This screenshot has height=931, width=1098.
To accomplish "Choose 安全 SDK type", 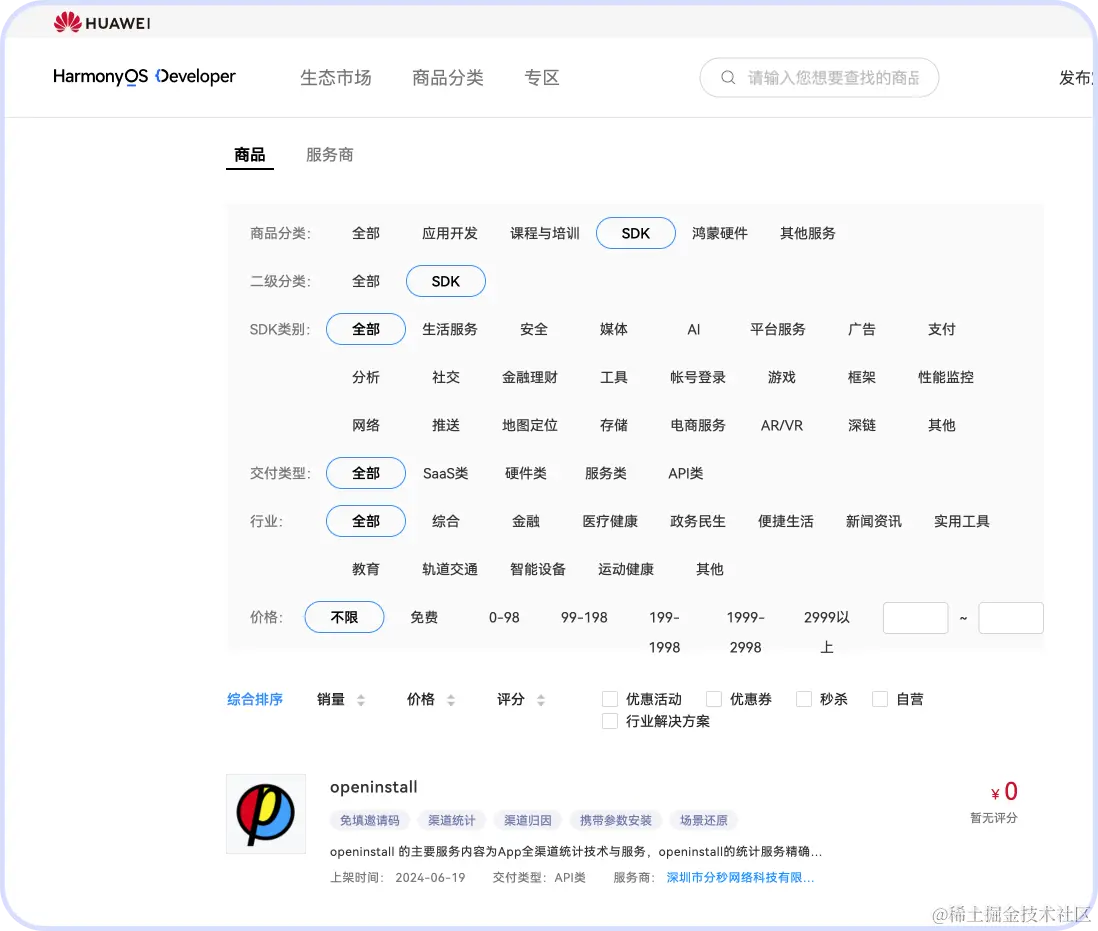I will point(534,329).
